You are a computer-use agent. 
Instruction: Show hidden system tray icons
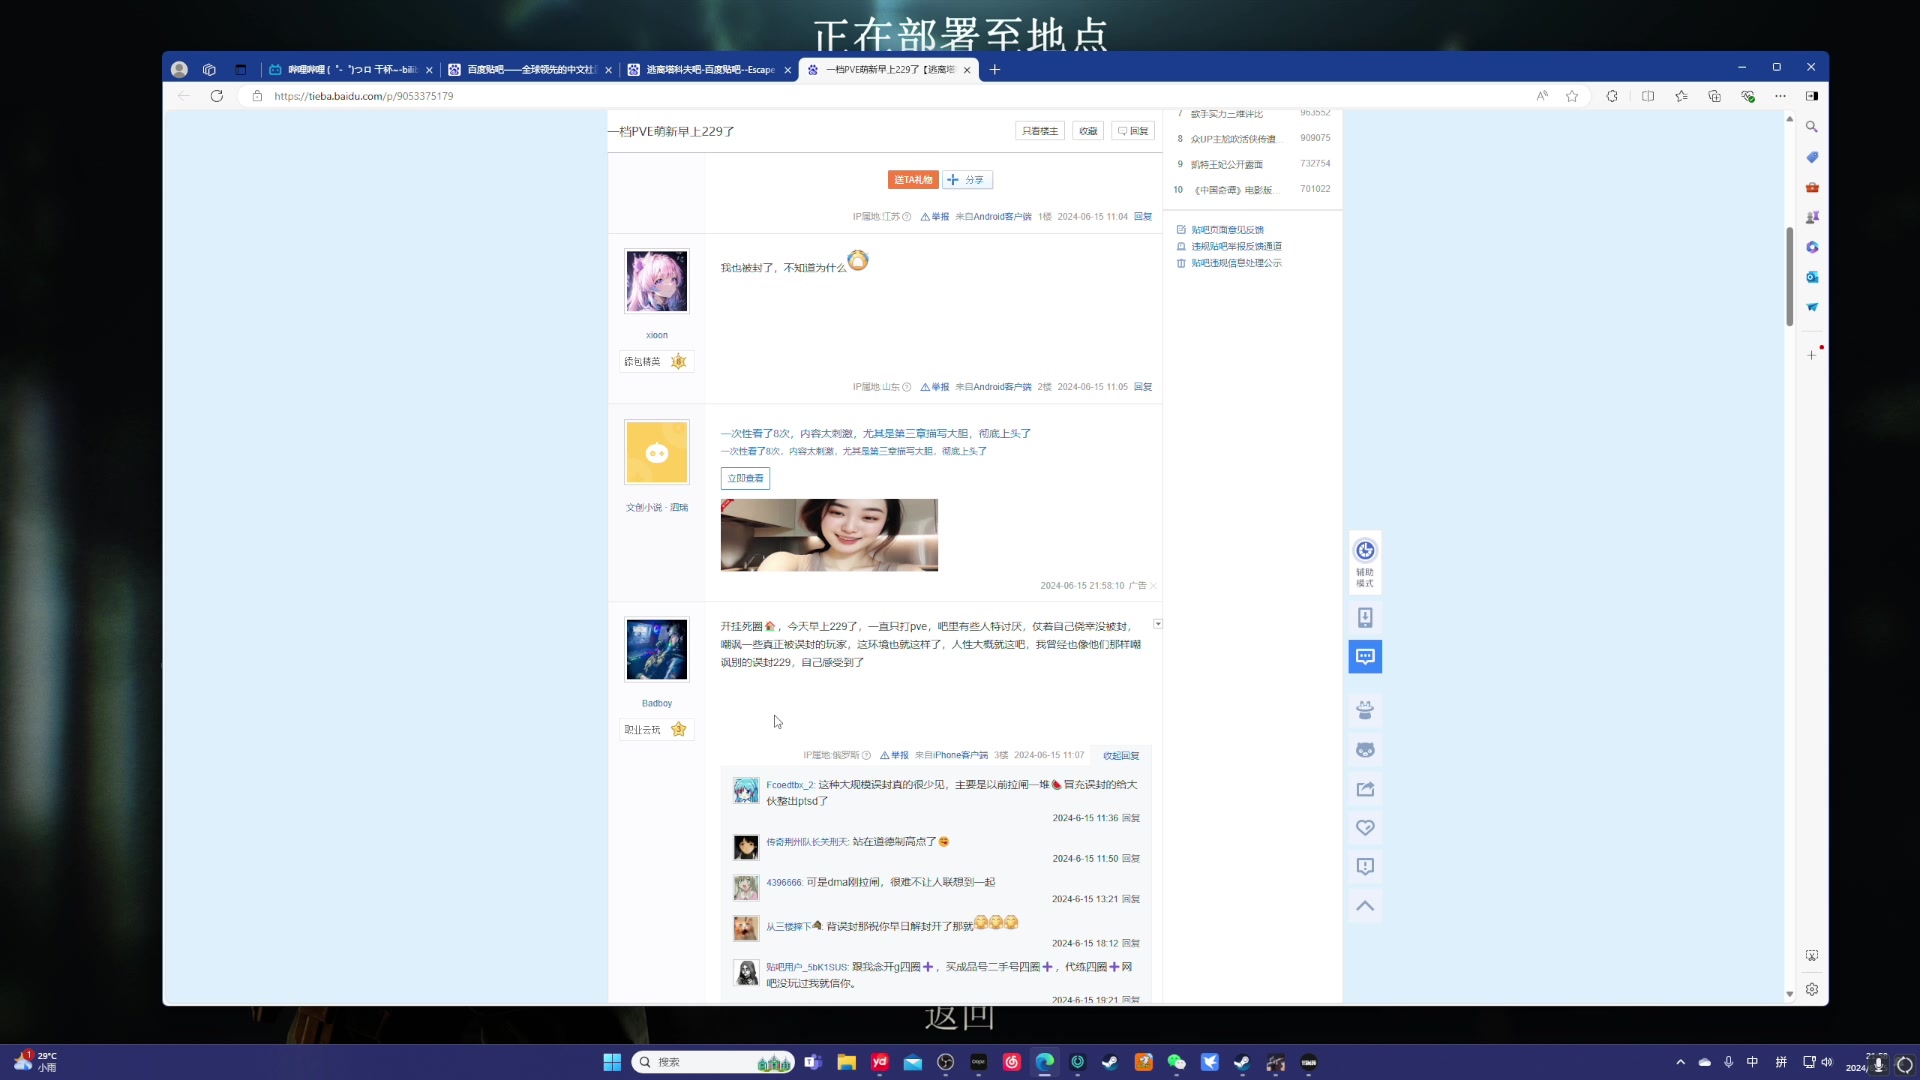click(x=1680, y=1062)
